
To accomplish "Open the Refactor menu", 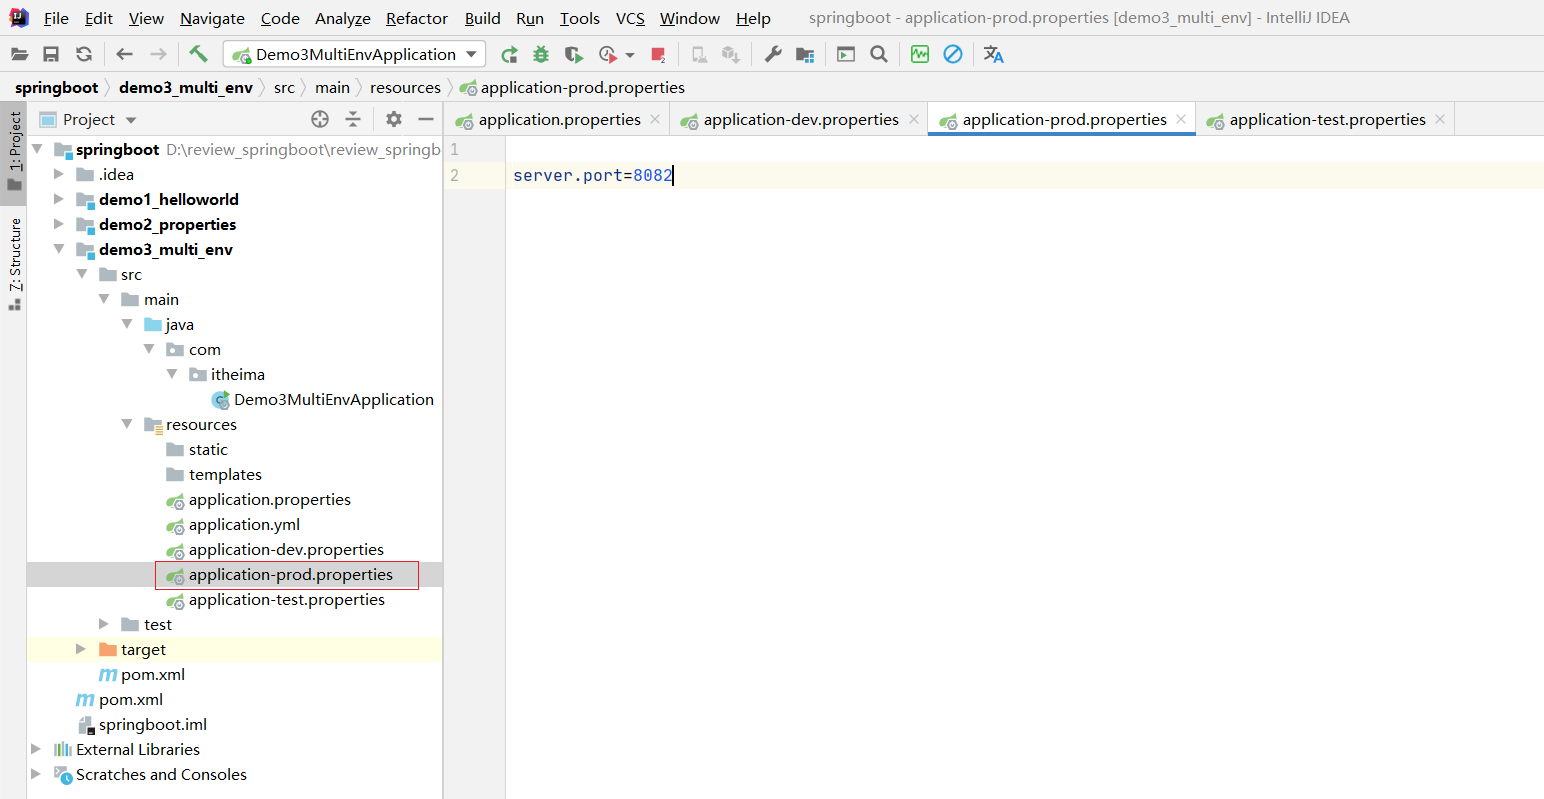I will click(416, 18).
